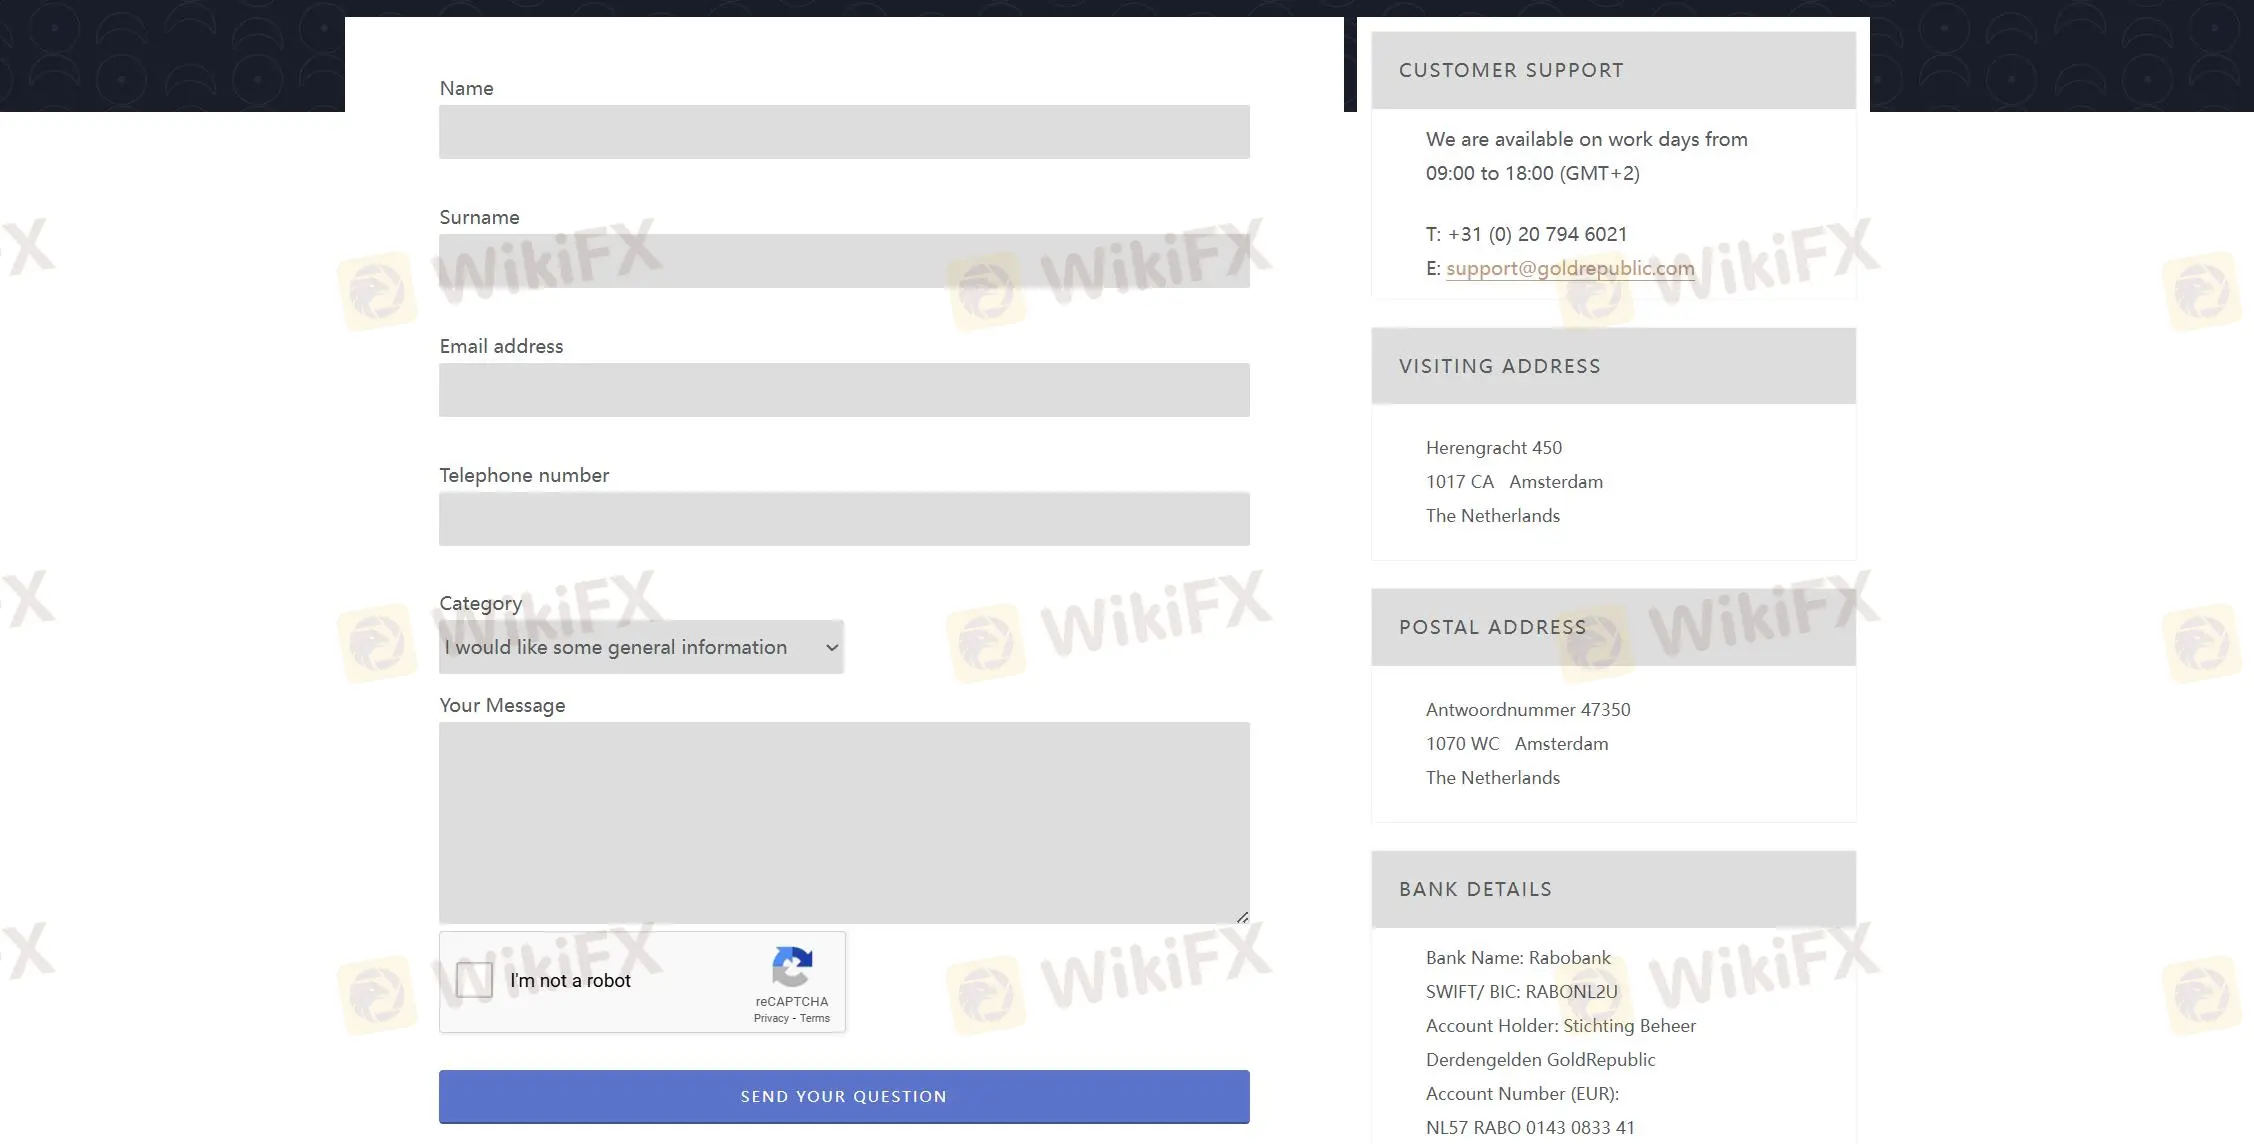2254x1144 pixels.
Task: Click the SEND YOUR QUESTION button
Action: (x=843, y=1096)
